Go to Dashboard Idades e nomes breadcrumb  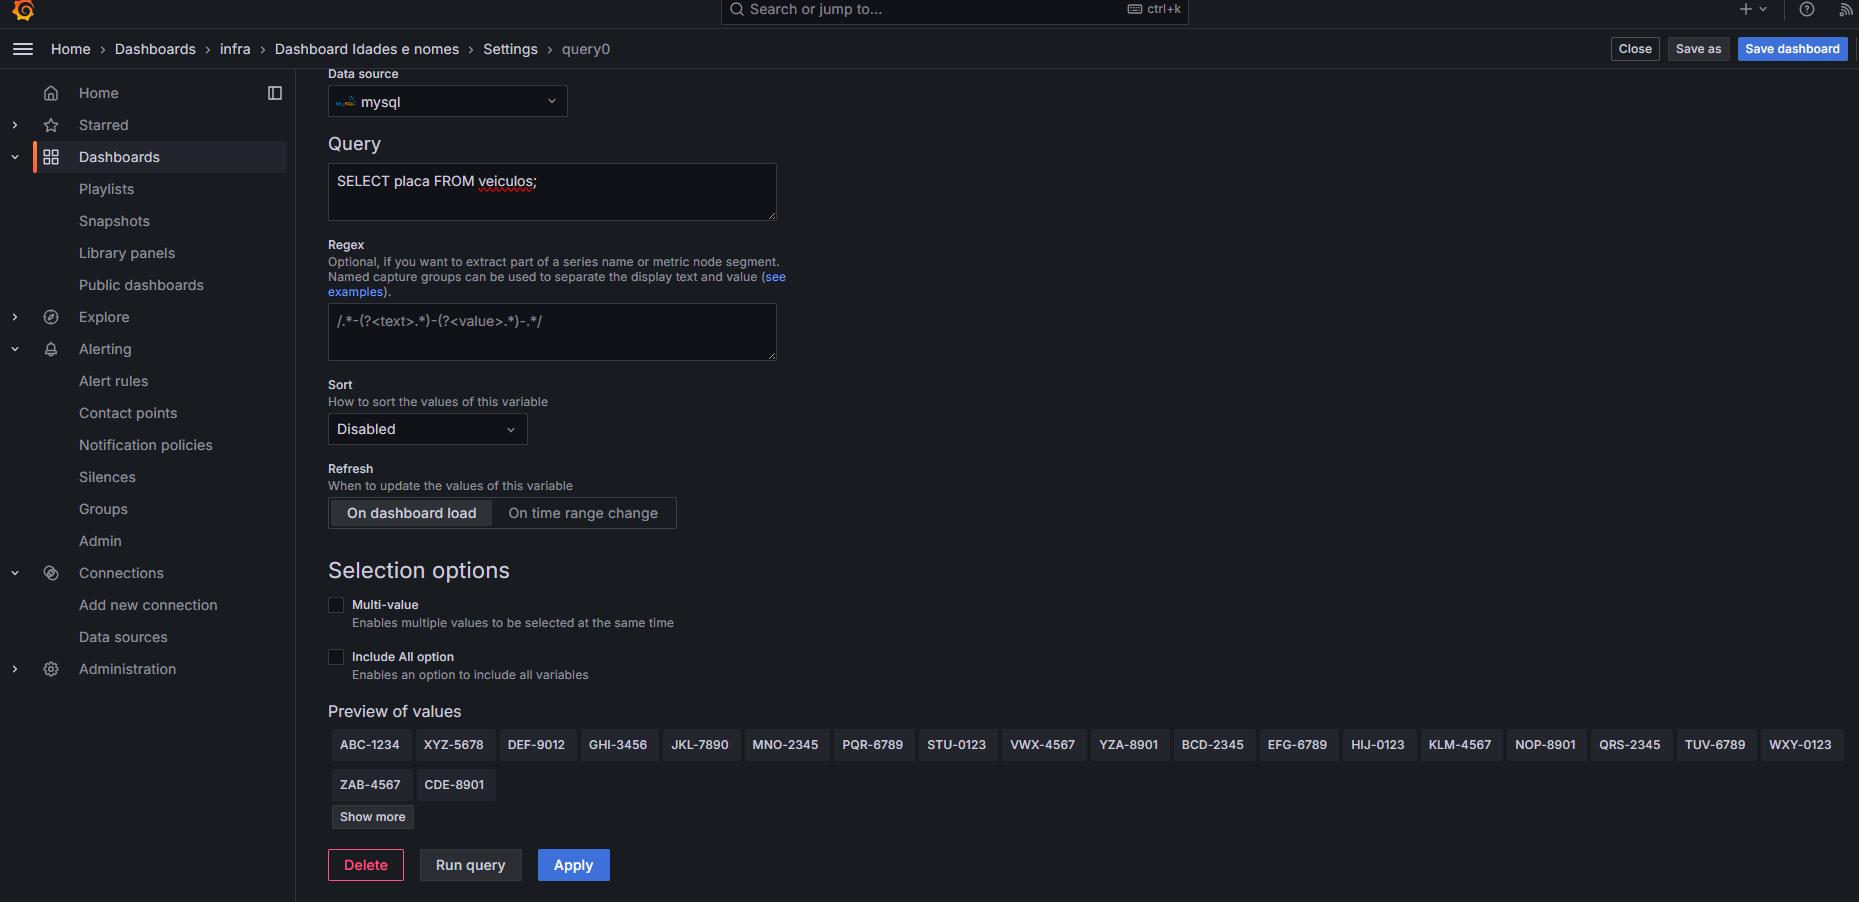pos(367,49)
